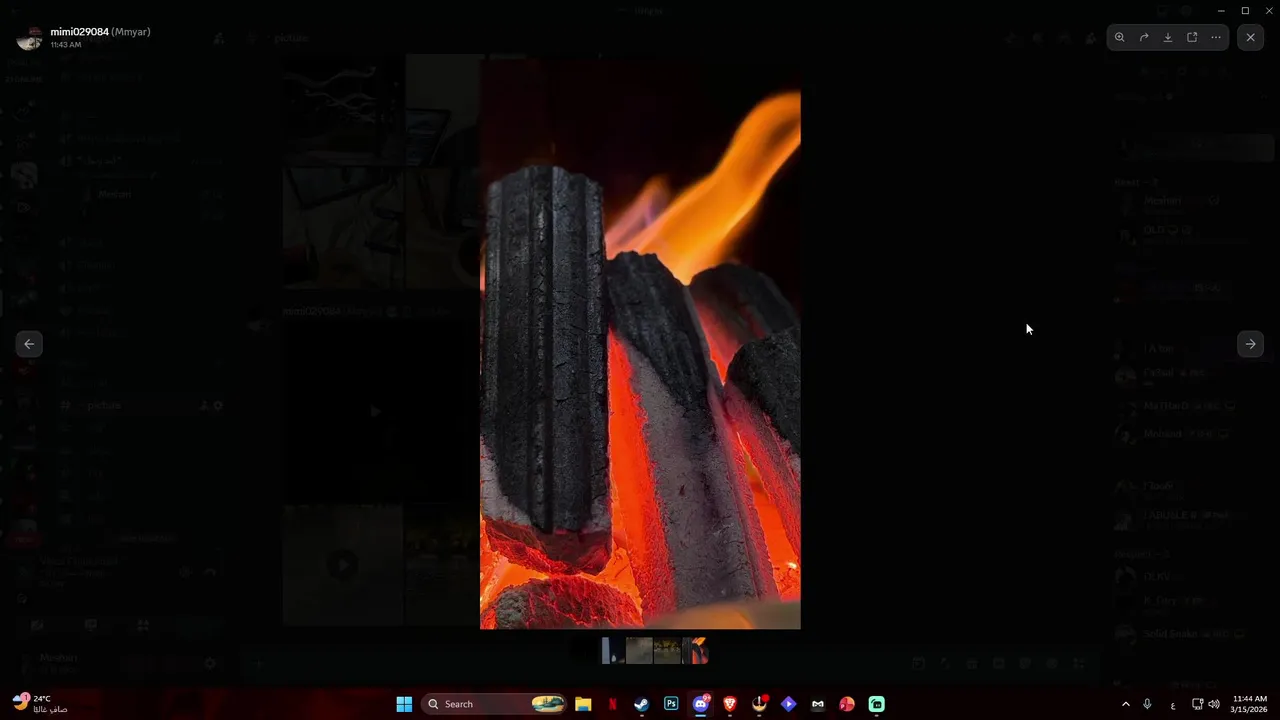Go to the previous image with left arrow

29,344
